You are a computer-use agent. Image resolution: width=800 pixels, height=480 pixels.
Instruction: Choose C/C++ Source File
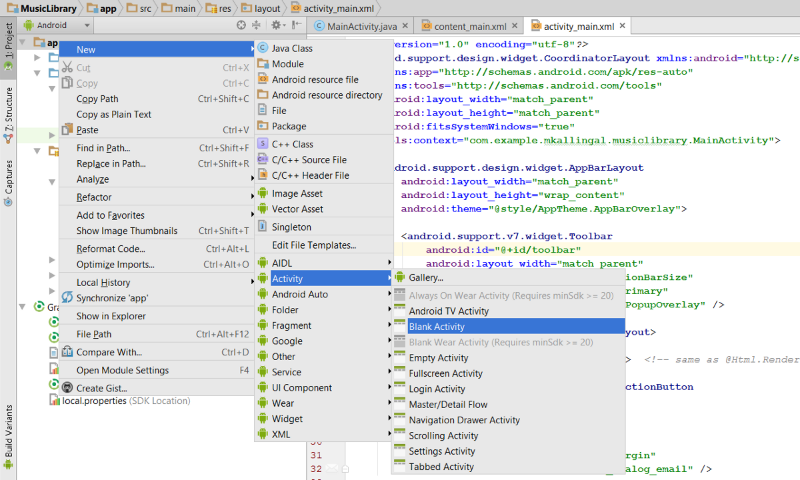pyautogui.click(x=324, y=160)
